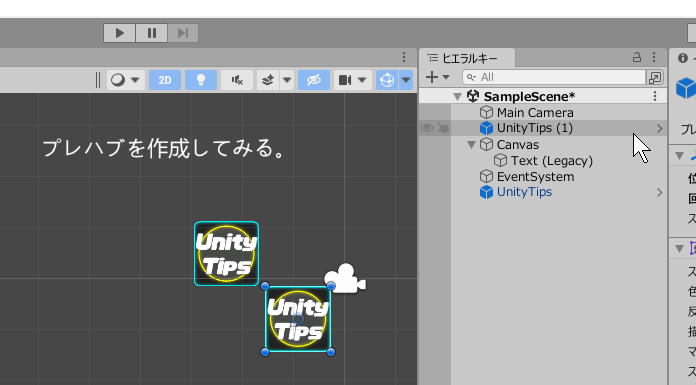
Task: Click the Inspector info tab icon
Action: click(683, 58)
